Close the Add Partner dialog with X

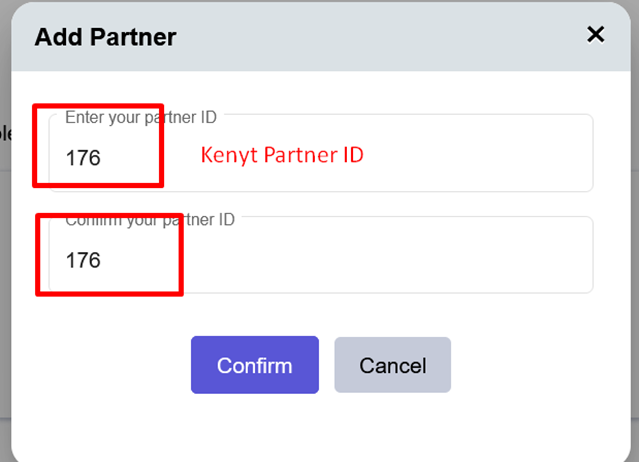[x=595, y=35]
